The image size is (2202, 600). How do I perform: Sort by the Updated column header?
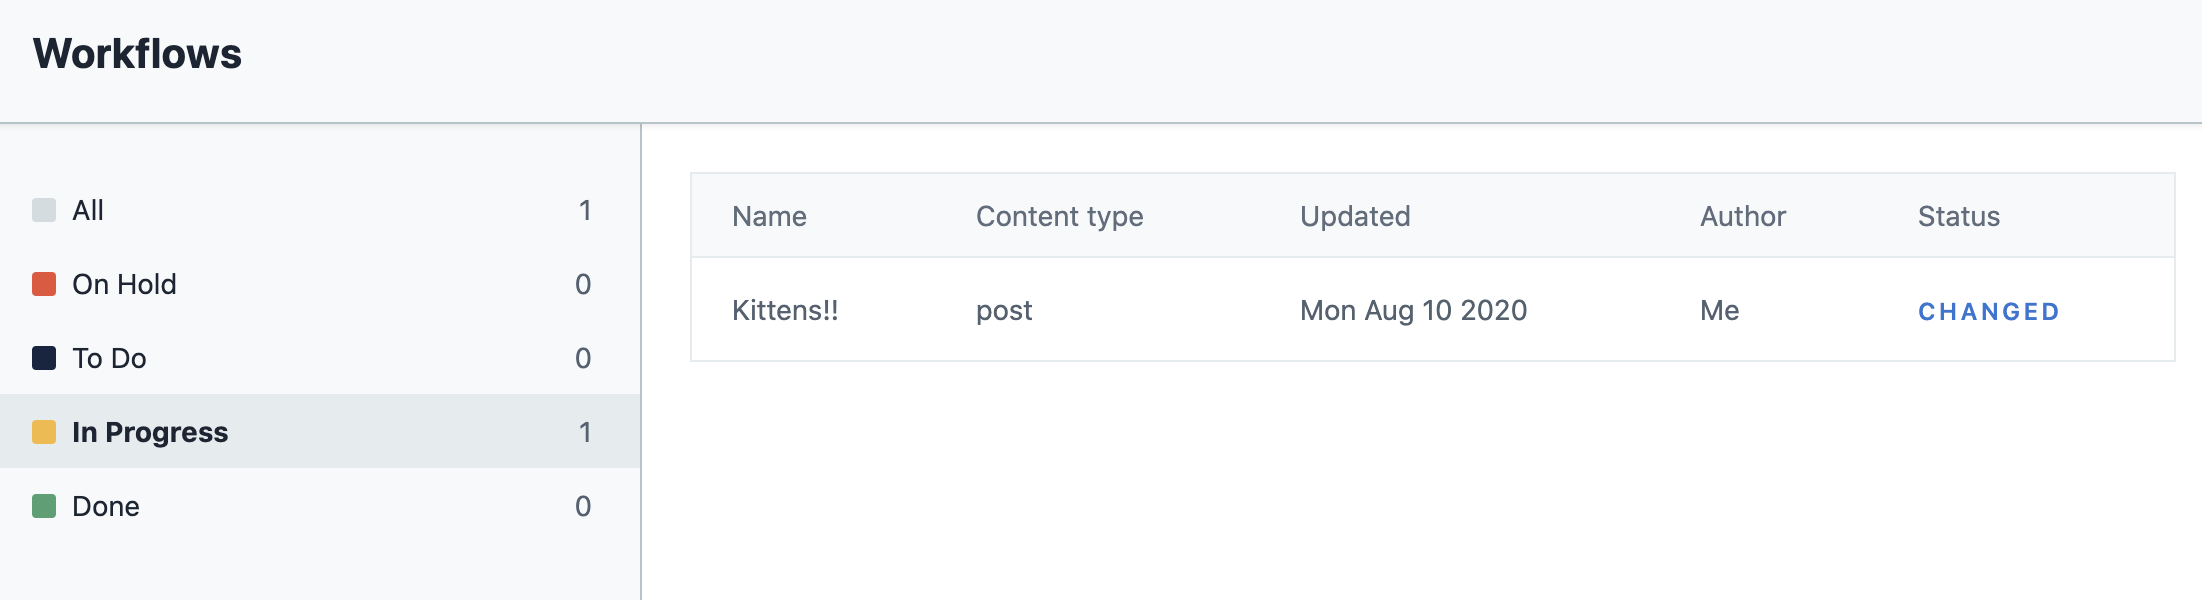1355,216
